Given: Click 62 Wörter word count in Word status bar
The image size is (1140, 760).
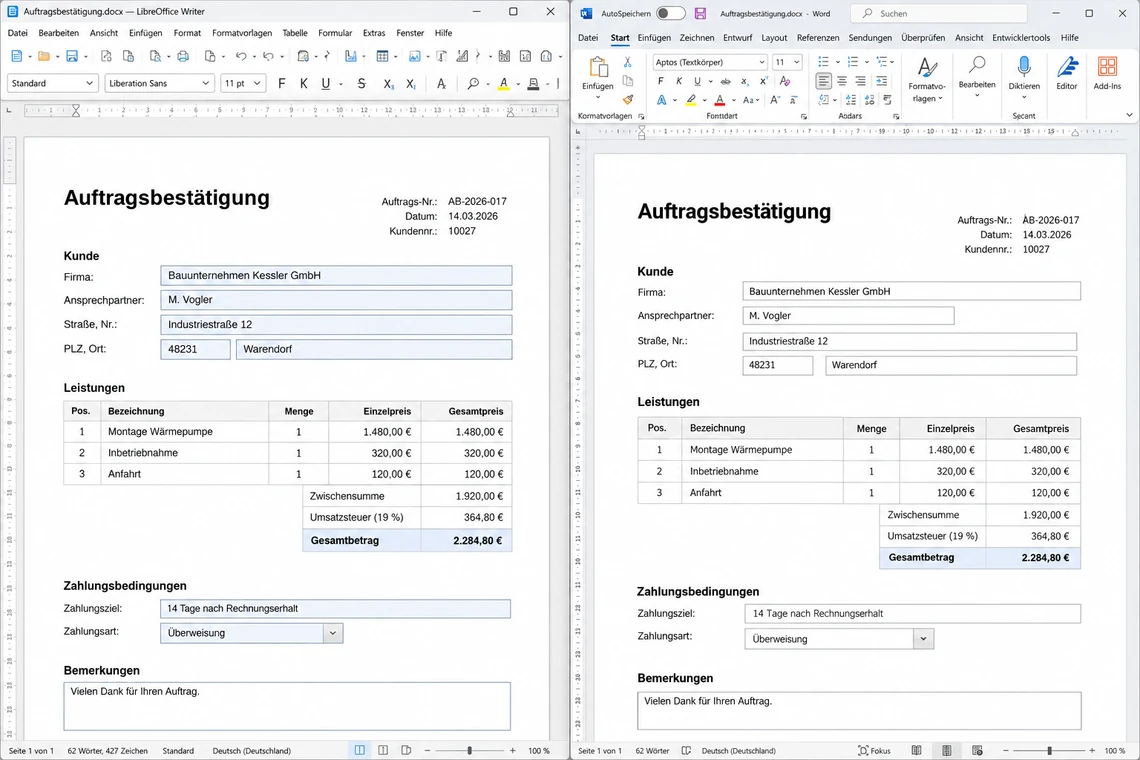Looking at the screenshot, I should 652,751.
